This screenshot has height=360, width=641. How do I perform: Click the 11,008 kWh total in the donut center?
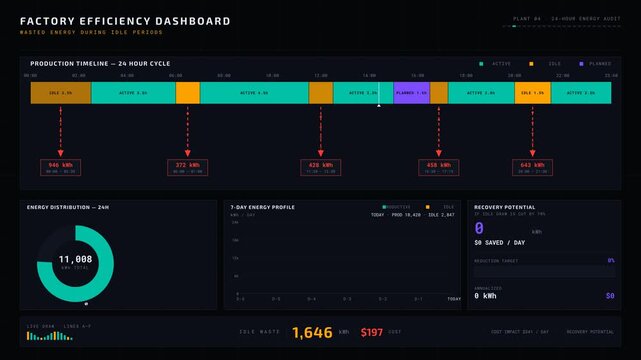(x=75, y=259)
